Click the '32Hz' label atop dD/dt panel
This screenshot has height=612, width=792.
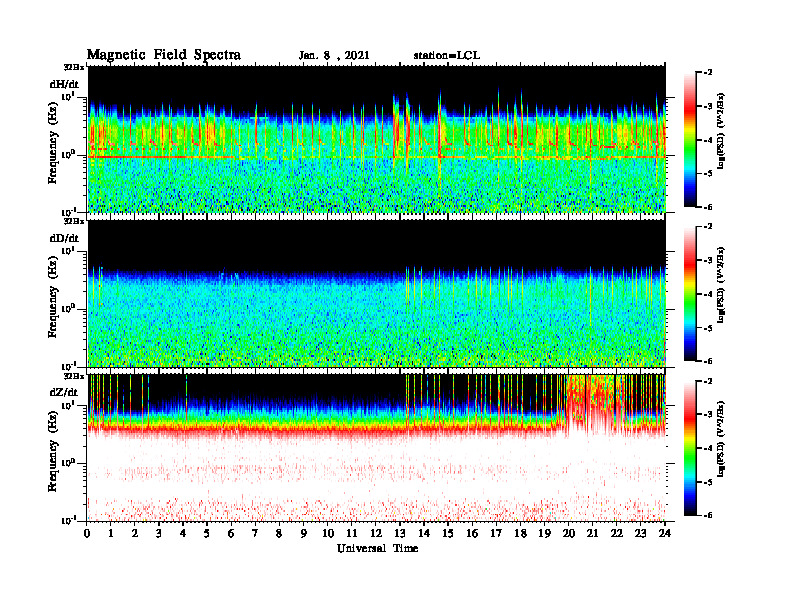[x=73, y=221]
